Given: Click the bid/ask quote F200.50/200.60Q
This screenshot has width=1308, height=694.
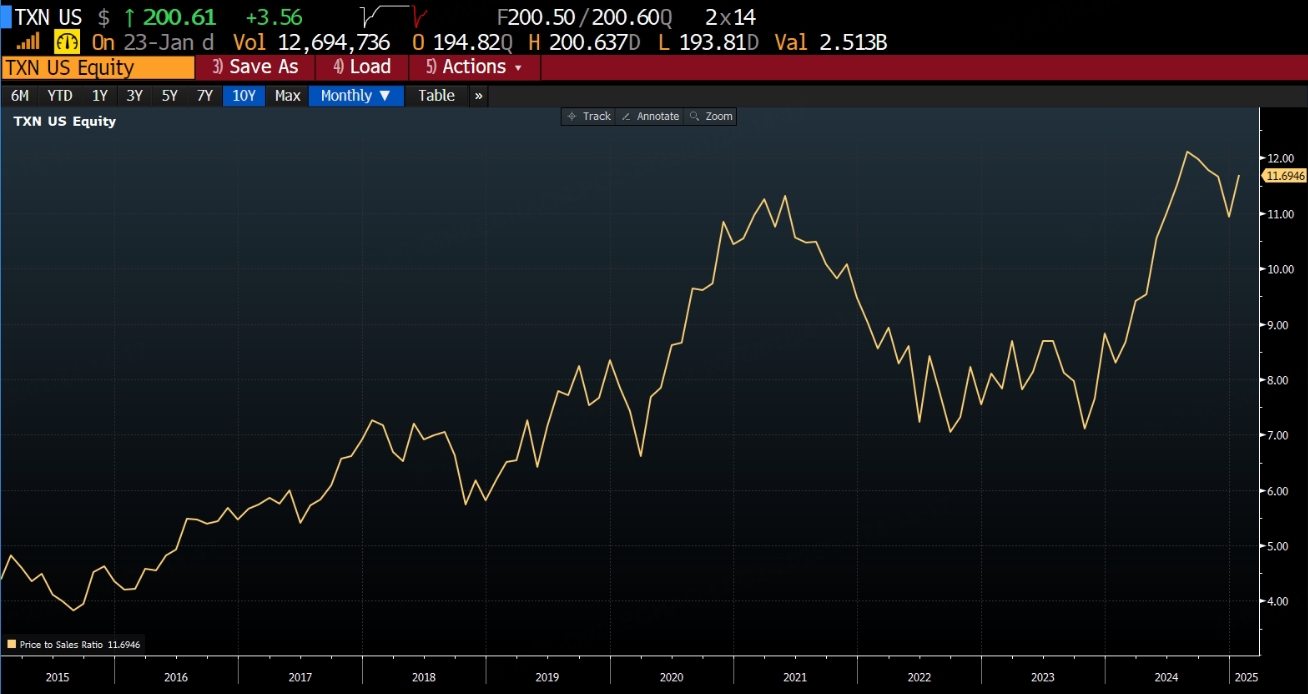Looking at the screenshot, I should click(x=587, y=18).
